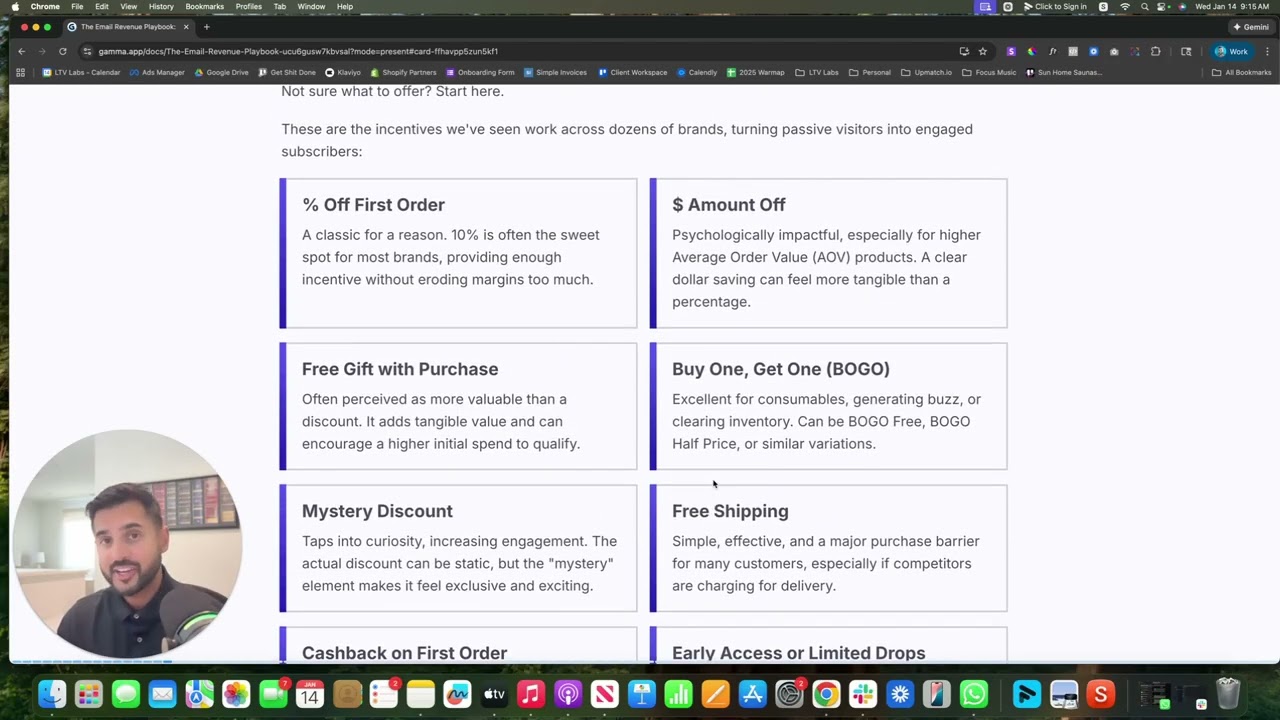1280x720 pixels.
Task: Open News app in the dock
Action: click(x=605, y=693)
